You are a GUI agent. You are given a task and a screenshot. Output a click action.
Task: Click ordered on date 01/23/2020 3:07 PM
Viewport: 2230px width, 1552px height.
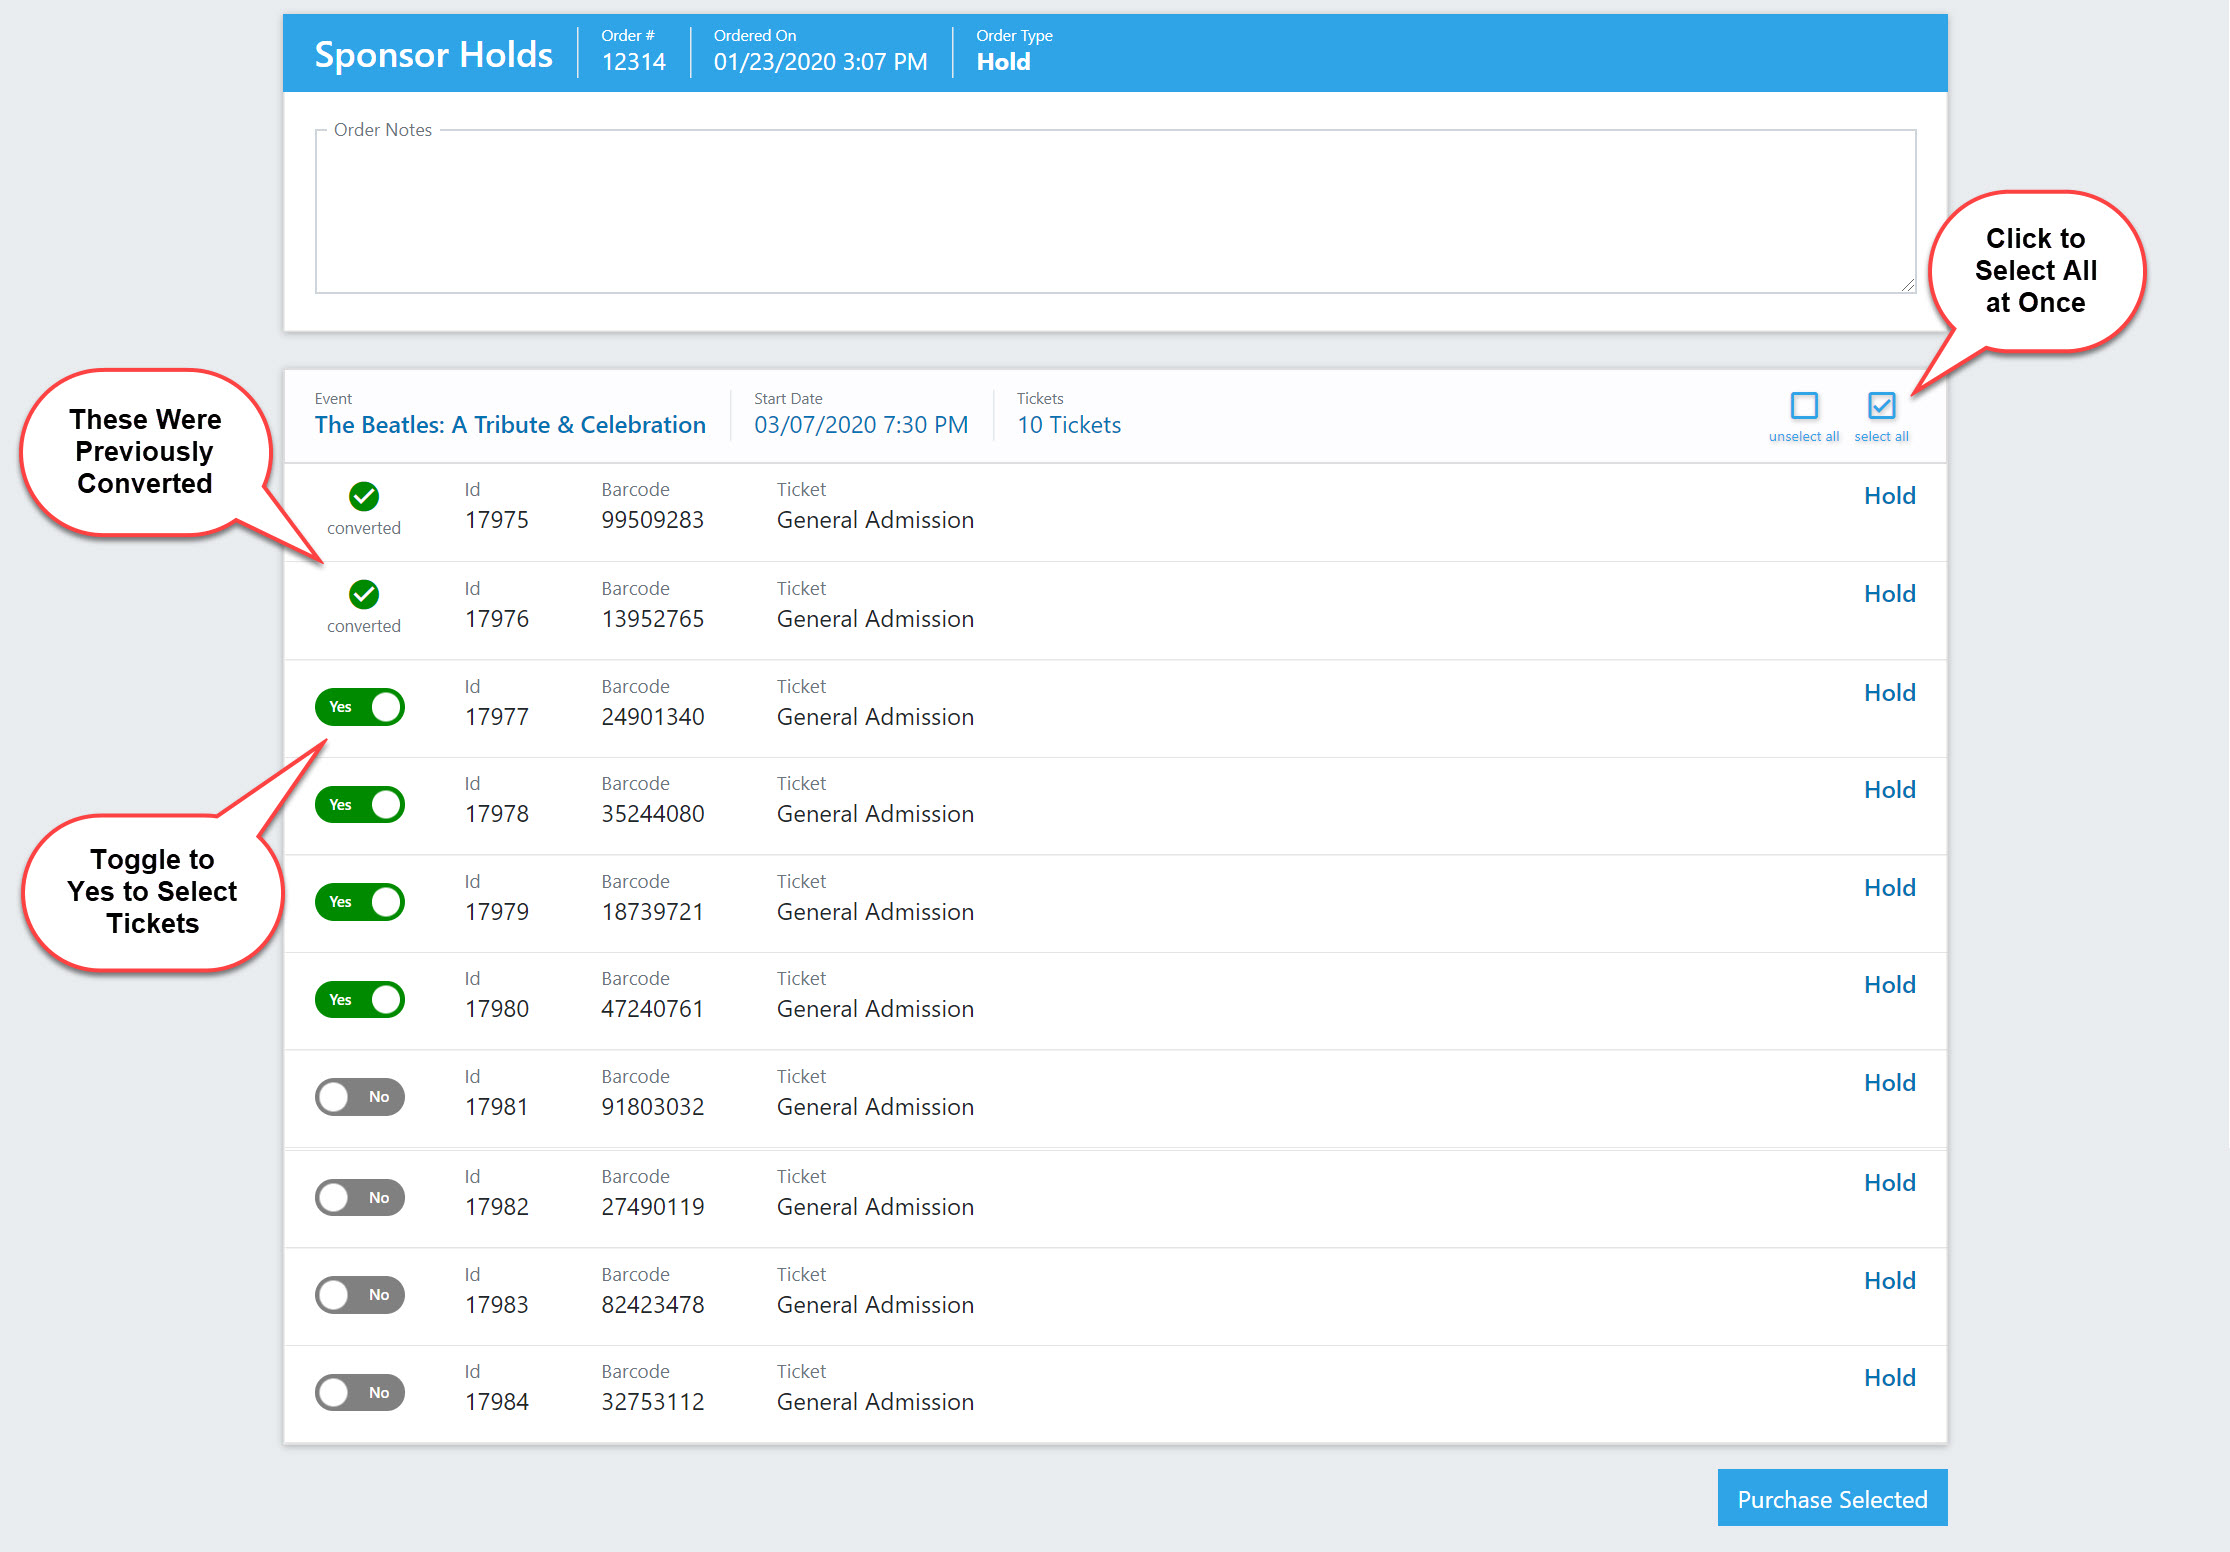click(x=820, y=62)
